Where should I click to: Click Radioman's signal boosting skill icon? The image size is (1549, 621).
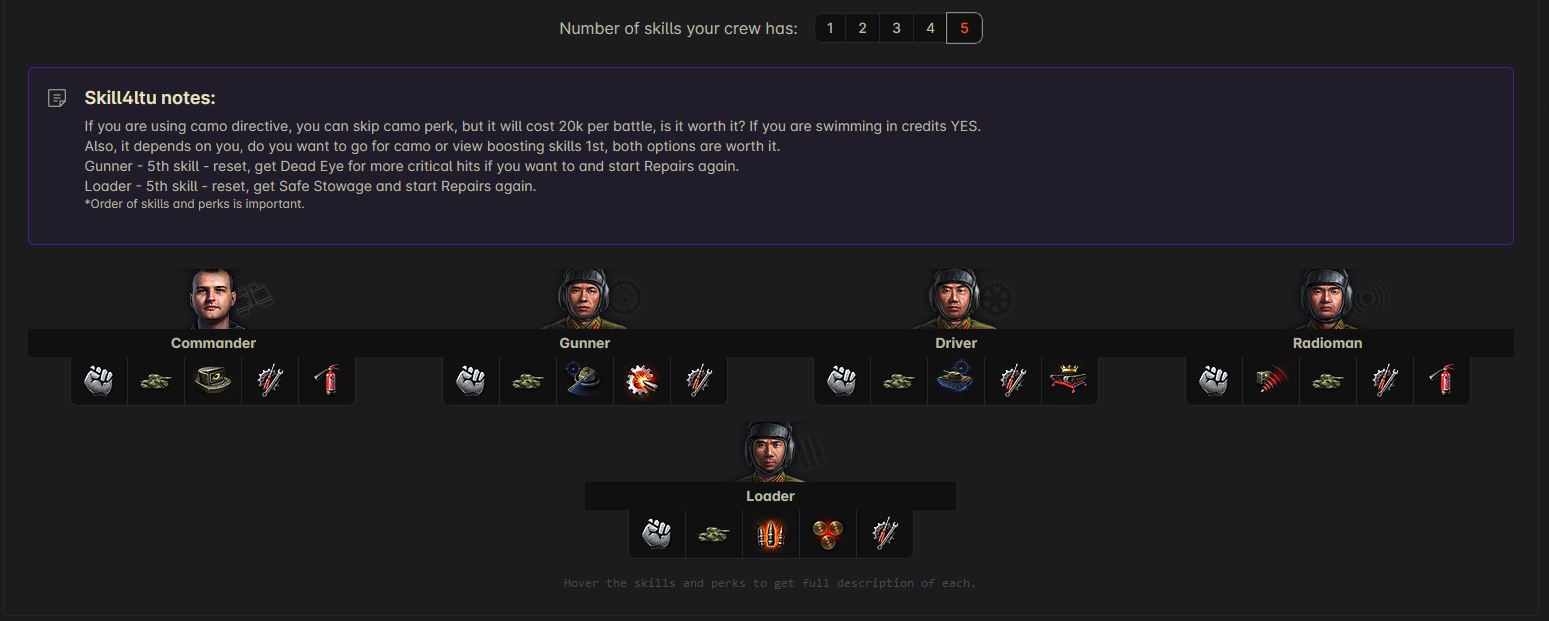click(1271, 380)
